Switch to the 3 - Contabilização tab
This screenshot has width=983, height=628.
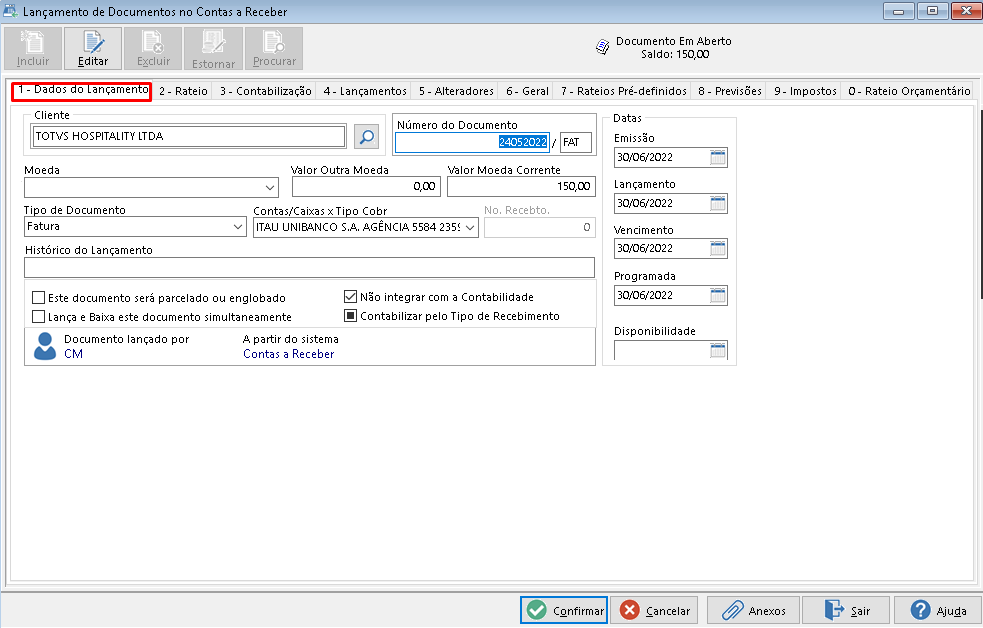(x=265, y=91)
